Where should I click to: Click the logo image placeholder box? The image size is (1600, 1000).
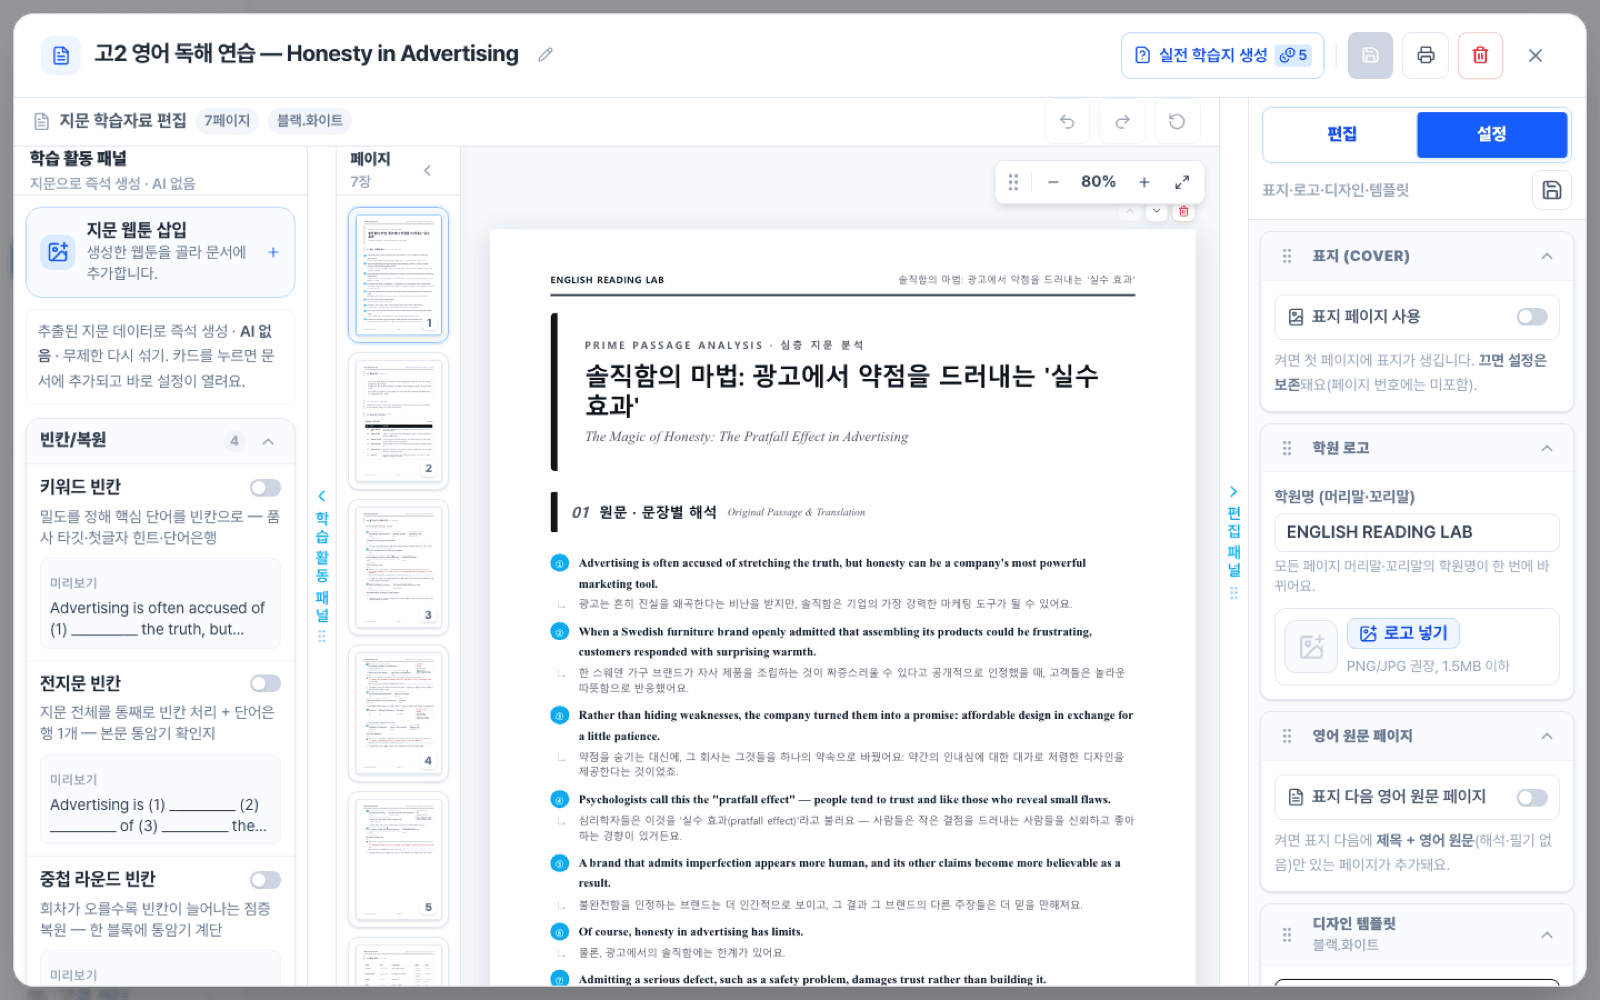click(1311, 646)
